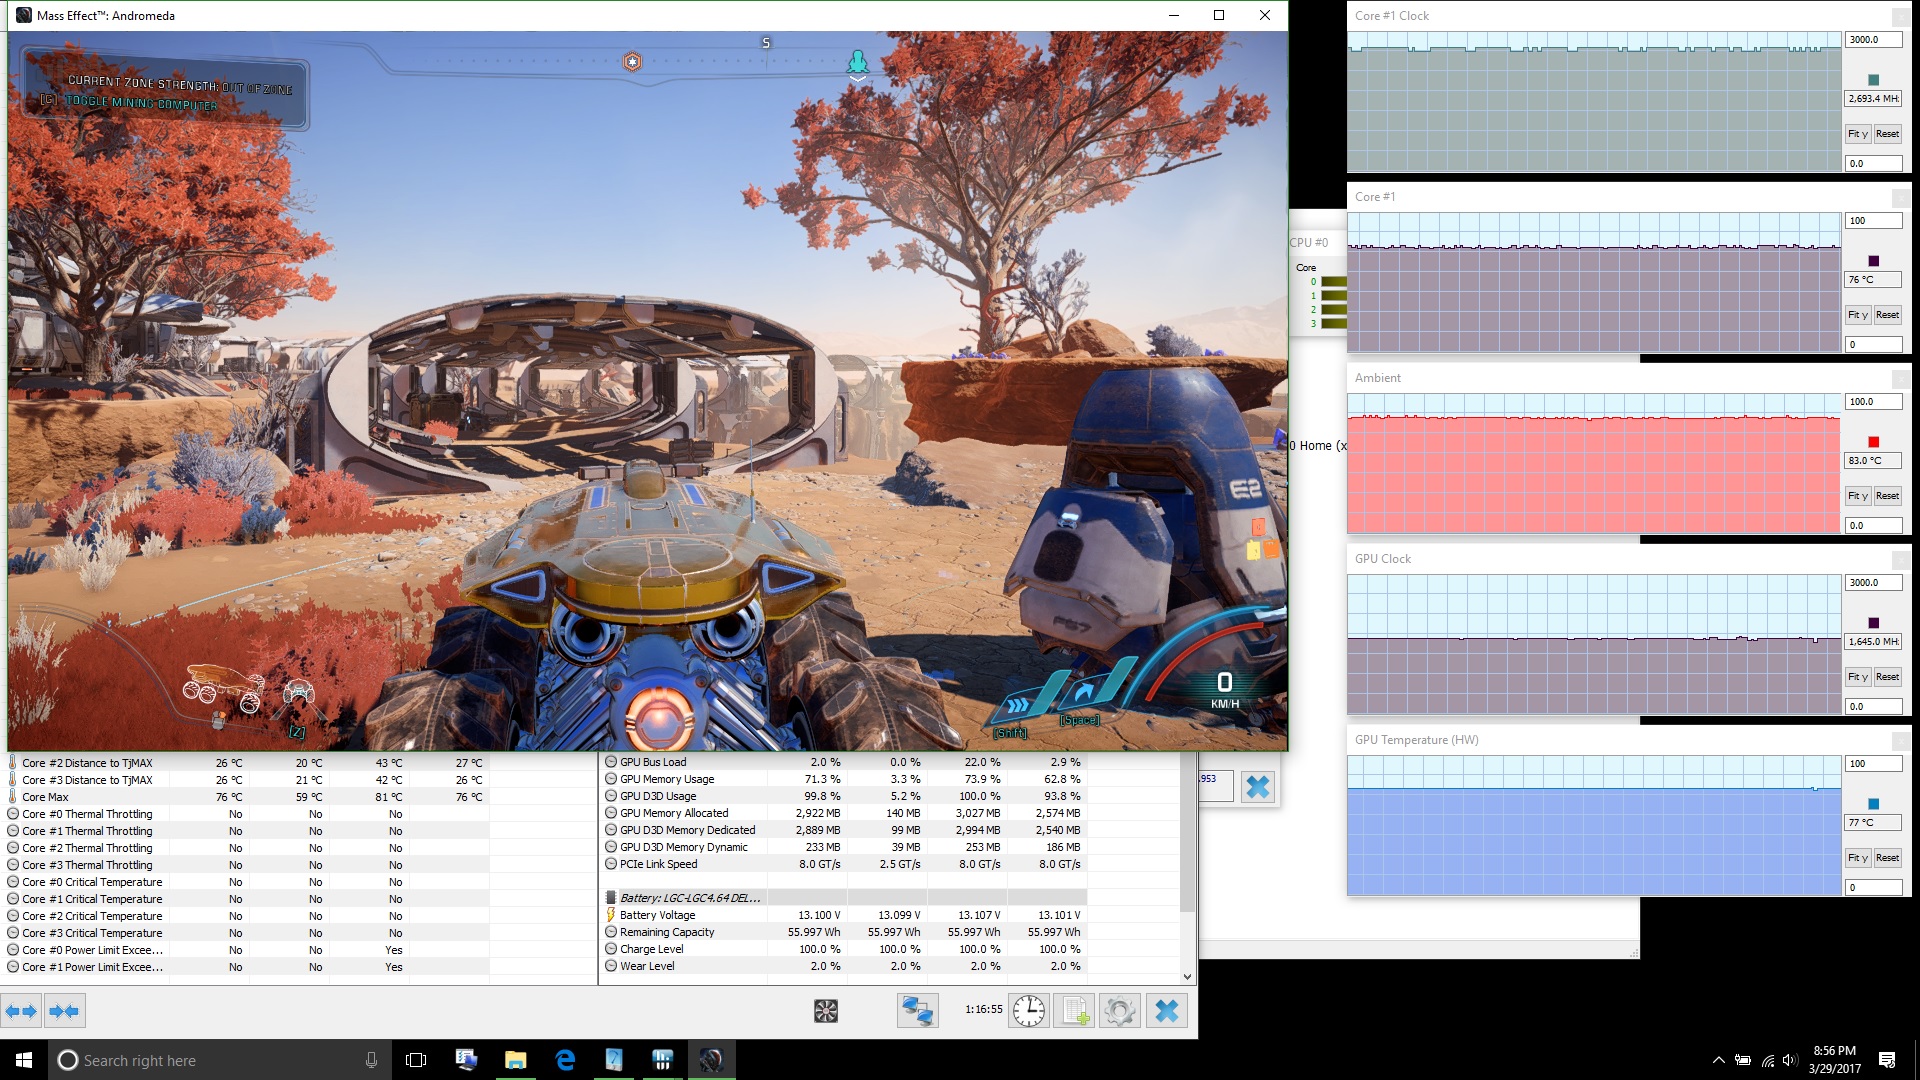Click GPU Memory Allocated row label
Viewport: 1920px width, 1080px height.
674,813
